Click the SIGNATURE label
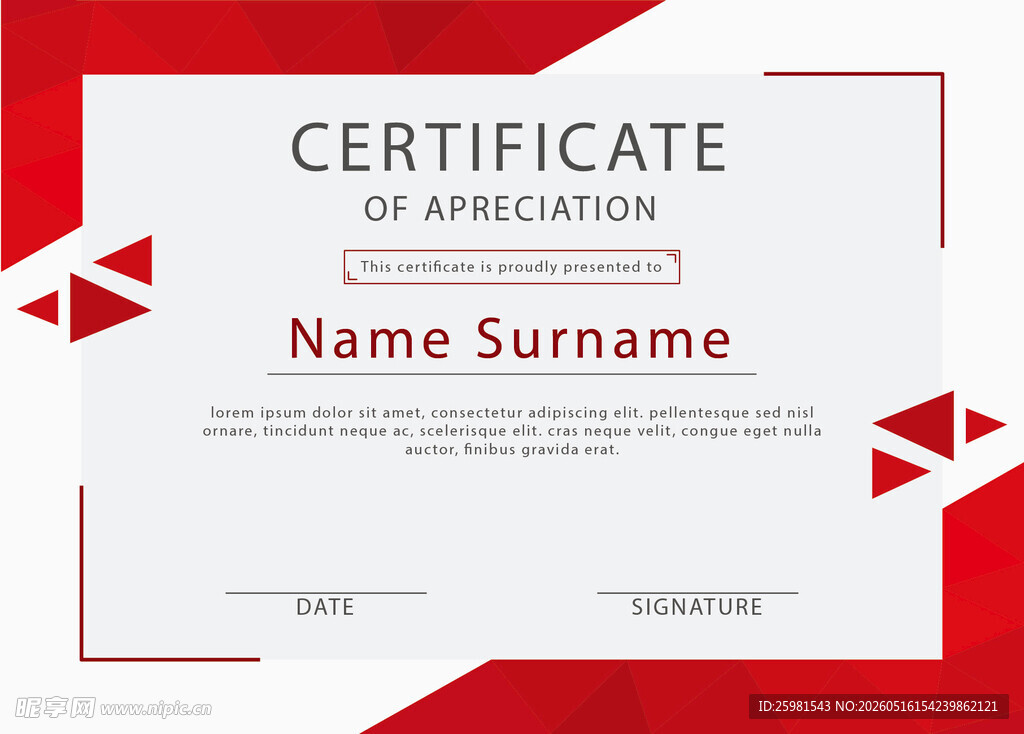Screen dimensions: 1024x734 click(697, 607)
